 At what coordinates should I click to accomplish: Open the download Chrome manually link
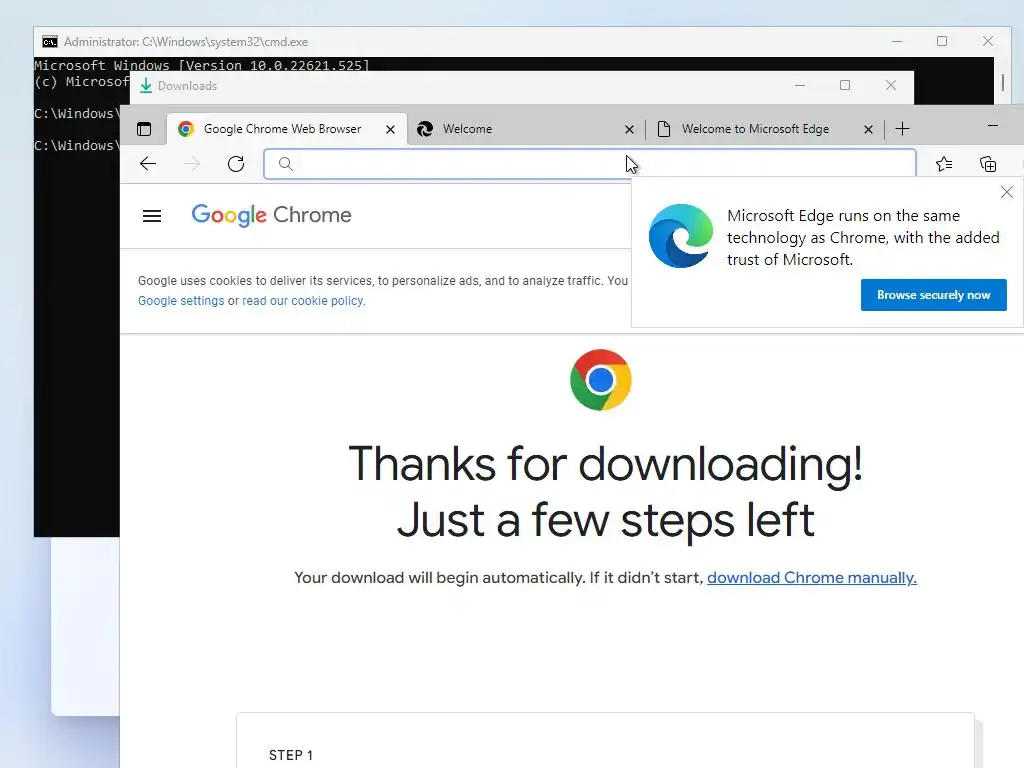812,578
